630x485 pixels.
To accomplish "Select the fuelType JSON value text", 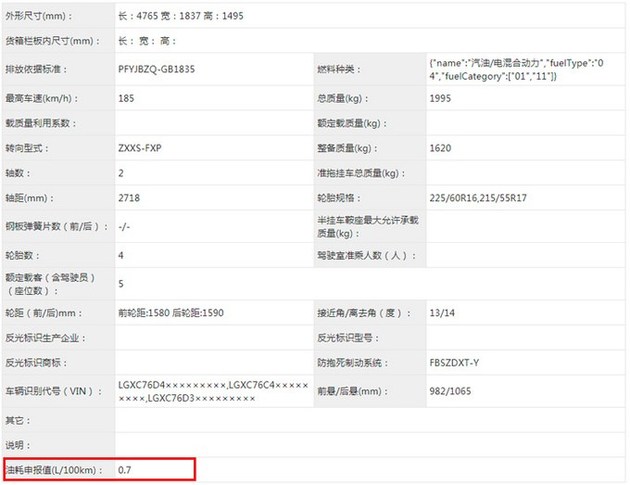I will click(516, 69).
